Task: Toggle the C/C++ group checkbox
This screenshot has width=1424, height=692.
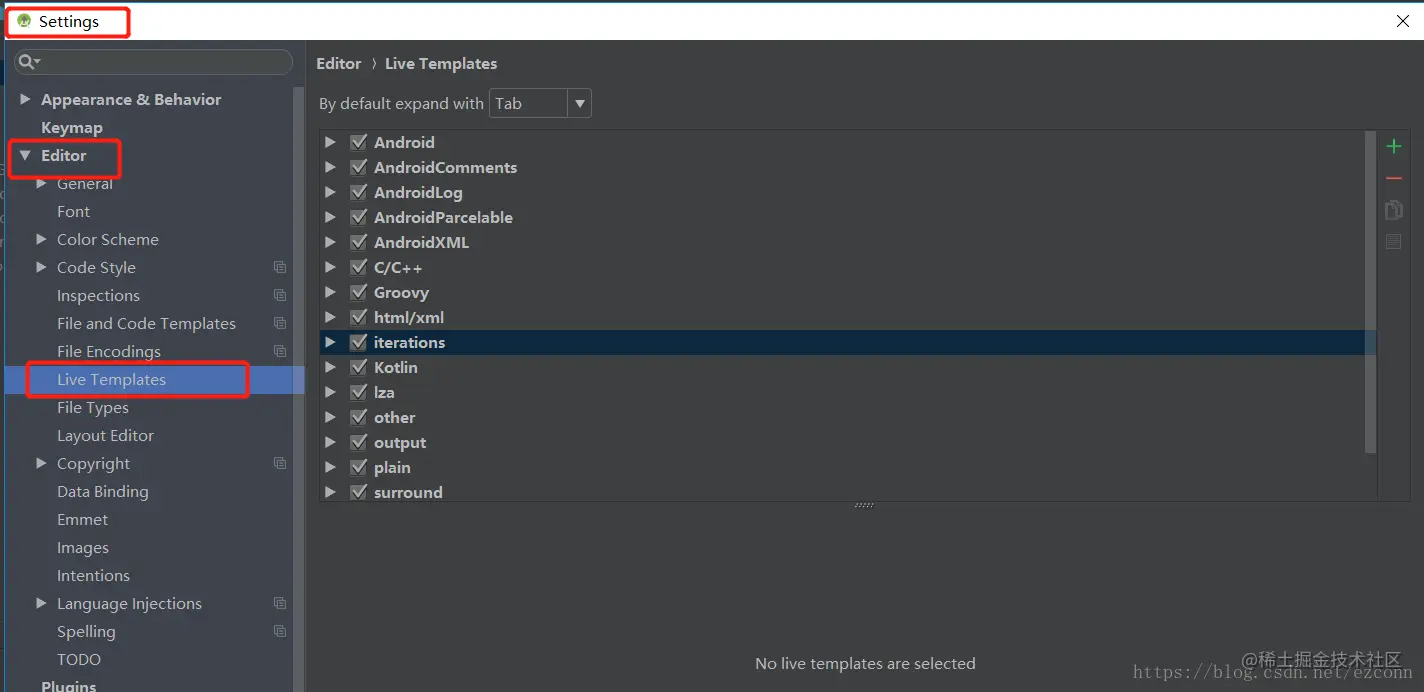Action: pyautogui.click(x=359, y=267)
